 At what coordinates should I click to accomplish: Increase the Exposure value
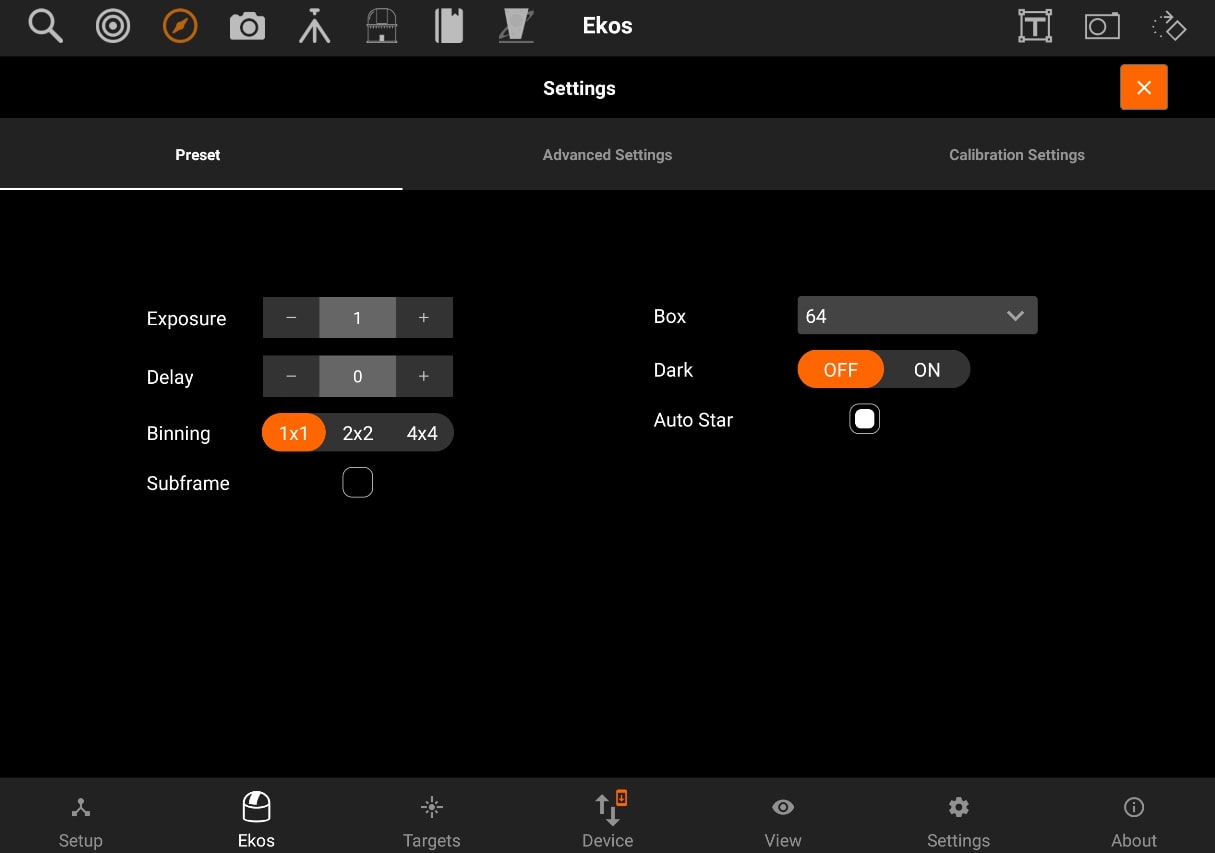coord(424,318)
